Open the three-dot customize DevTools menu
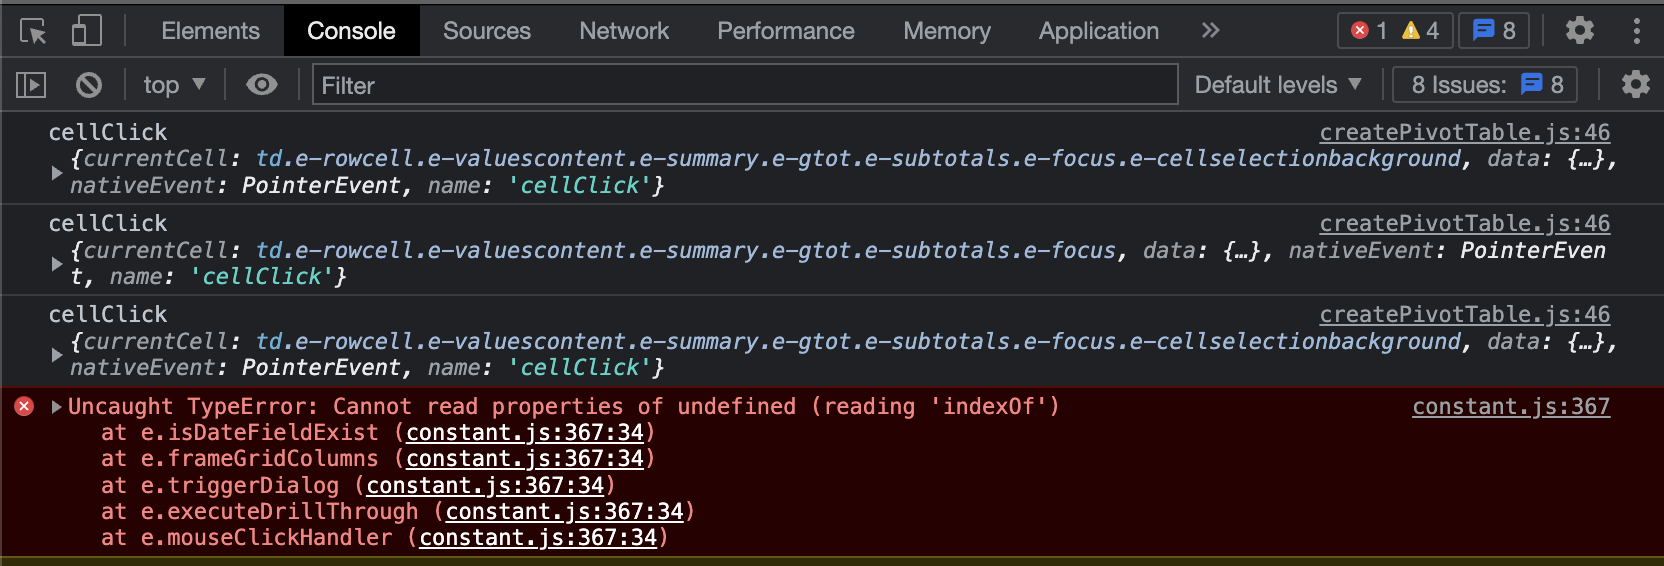The image size is (1664, 566). point(1636,31)
